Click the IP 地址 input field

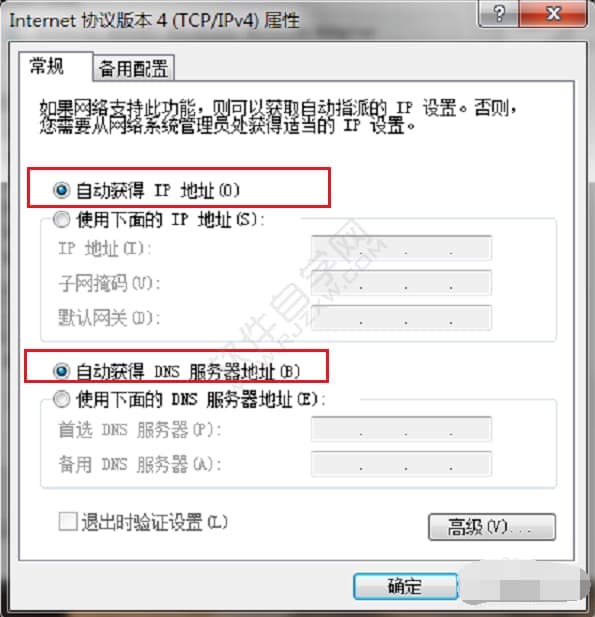[x=401, y=248]
